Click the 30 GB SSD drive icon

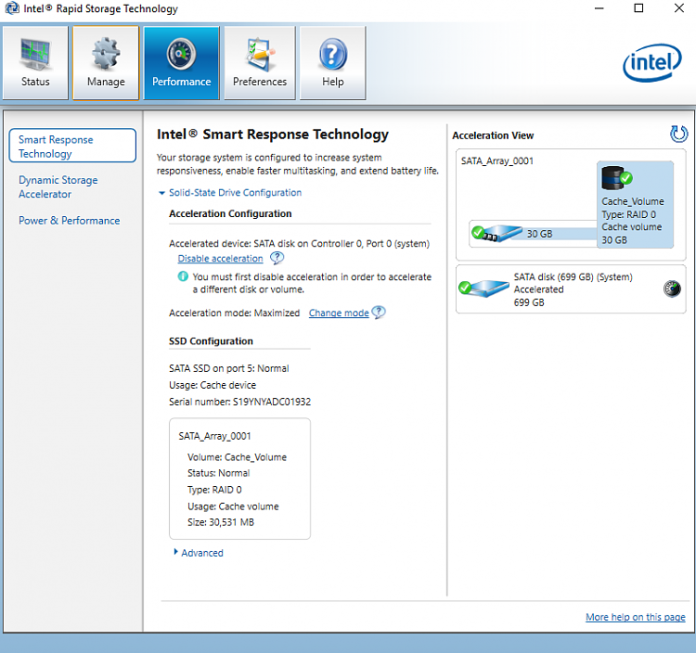coord(497,233)
